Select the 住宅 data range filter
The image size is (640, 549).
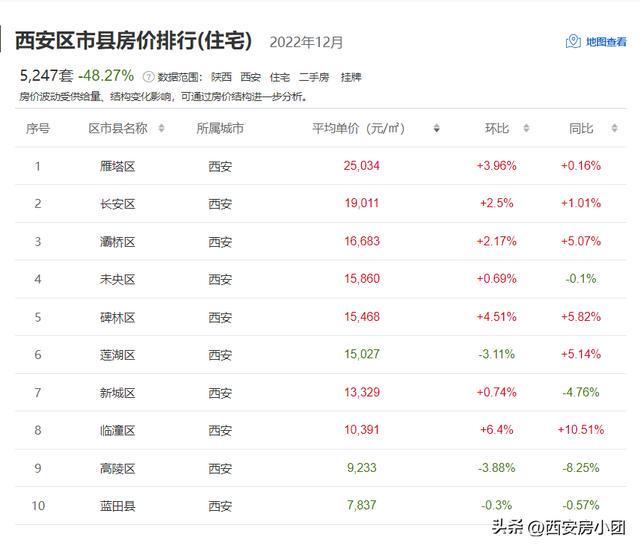point(280,77)
